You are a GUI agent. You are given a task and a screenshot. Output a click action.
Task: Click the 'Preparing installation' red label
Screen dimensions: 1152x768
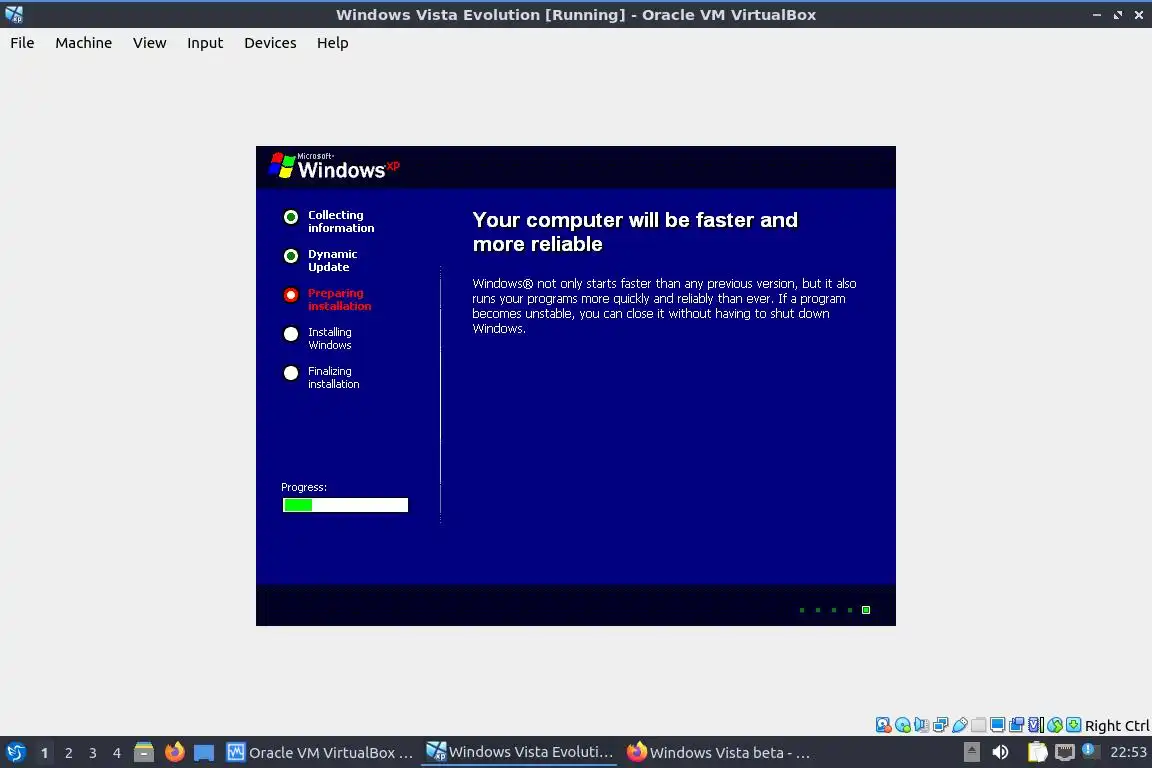coord(339,299)
